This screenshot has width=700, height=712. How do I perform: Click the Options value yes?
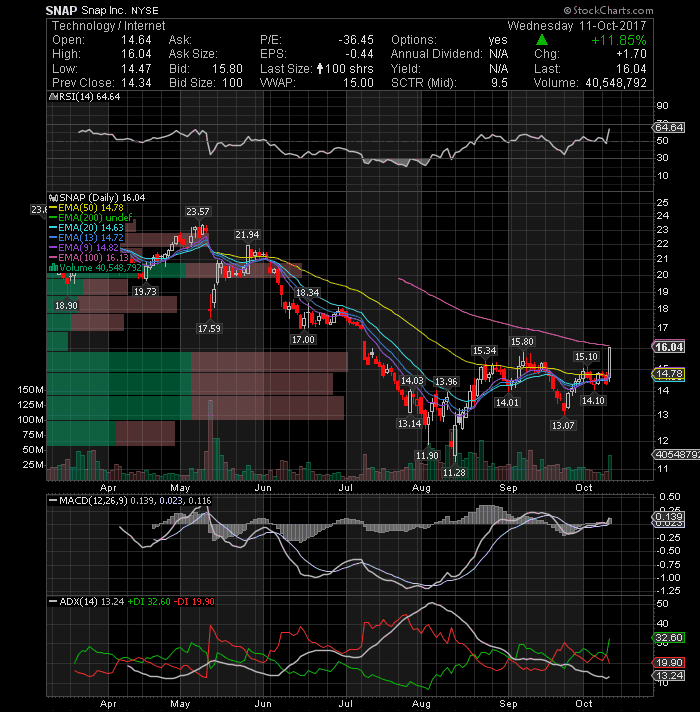click(498, 40)
